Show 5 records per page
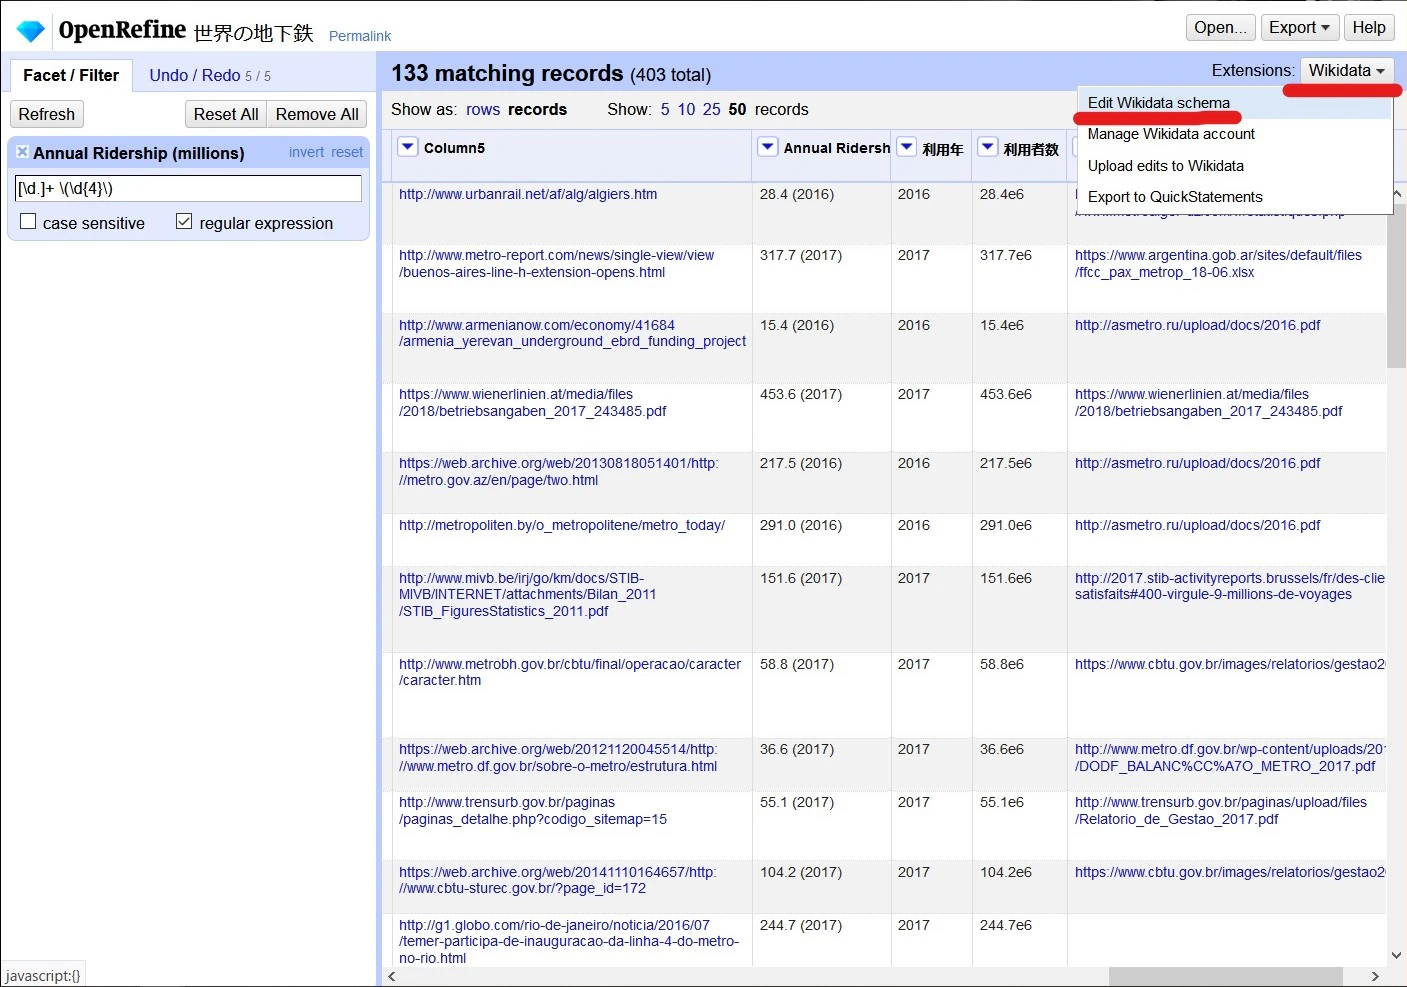Image resolution: width=1407 pixels, height=987 pixels. [x=665, y=109]
